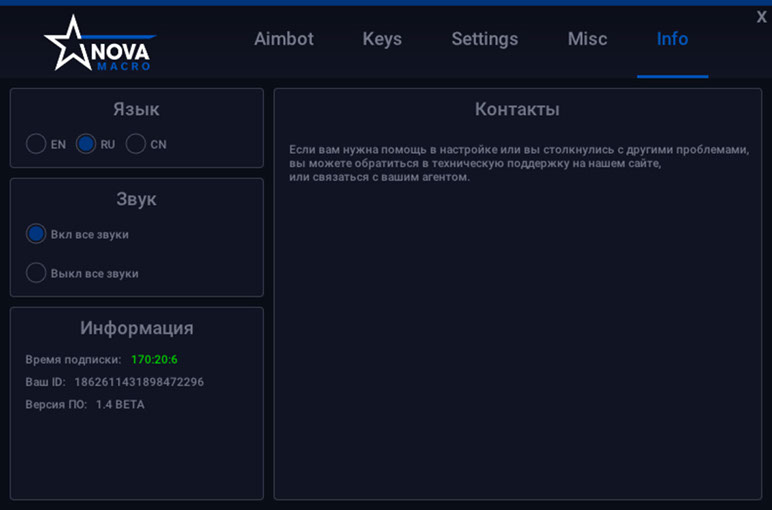Click the Info tab
Viewport: 772px width, 510px height.
[x=672, y=39]
